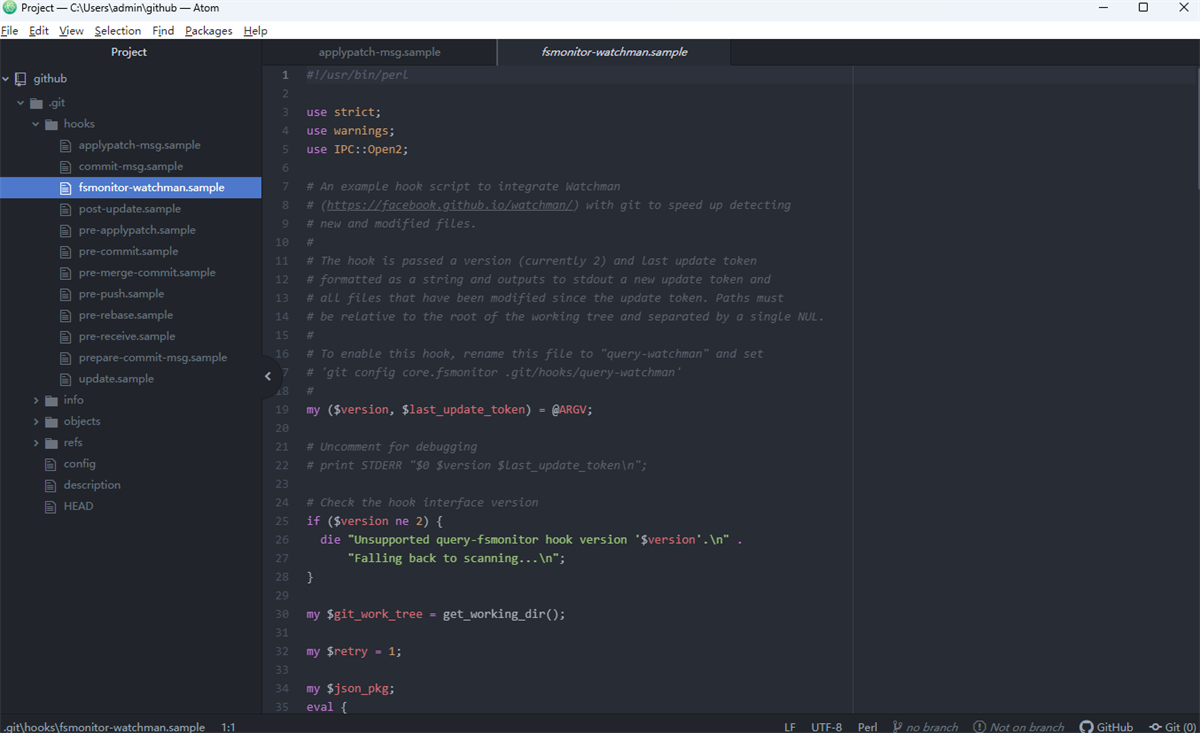Expand the info folder
Image resolution: width=1200 pixels, height=733 pixels.
tap(37, 400)
